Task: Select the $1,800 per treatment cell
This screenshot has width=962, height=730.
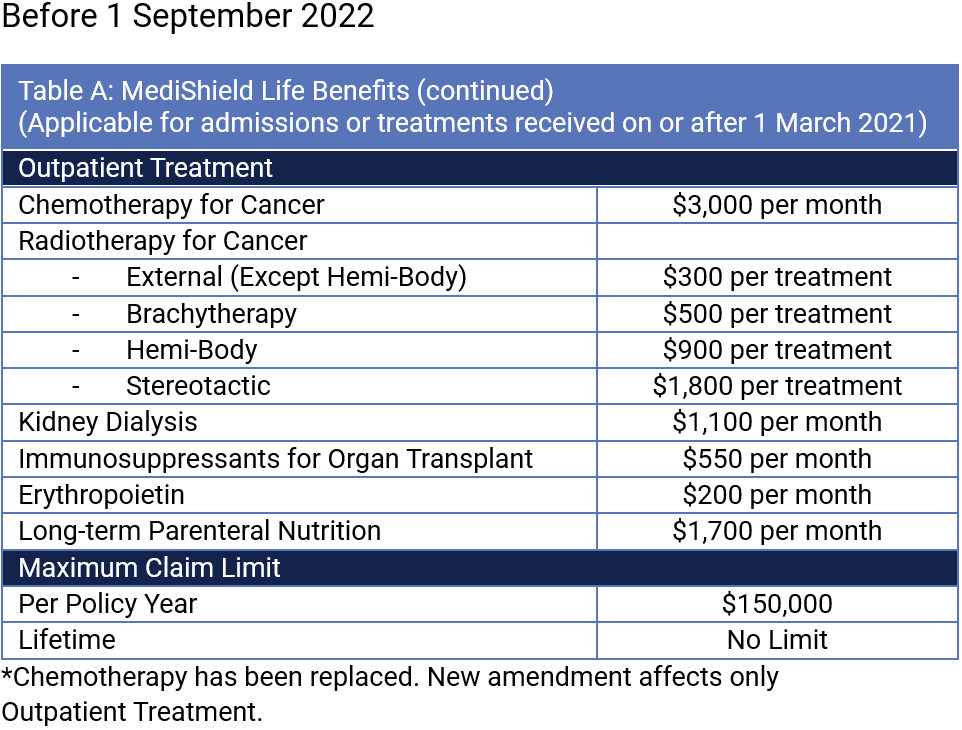Action: pyautogui.click(x=777, y=386)
